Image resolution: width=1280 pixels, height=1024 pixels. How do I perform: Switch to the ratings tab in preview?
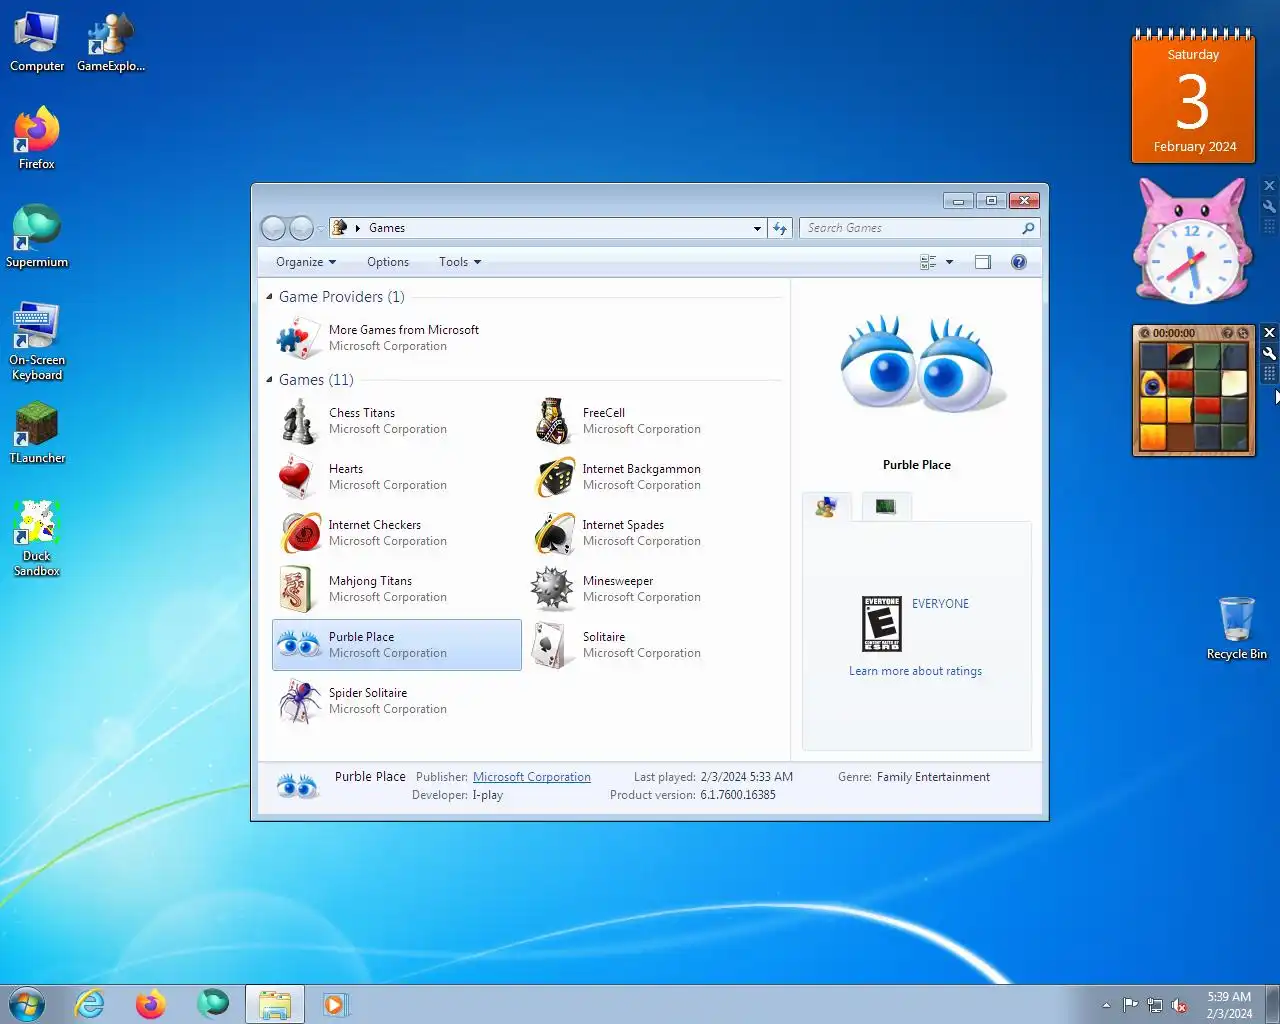click(x=826, y=507)
